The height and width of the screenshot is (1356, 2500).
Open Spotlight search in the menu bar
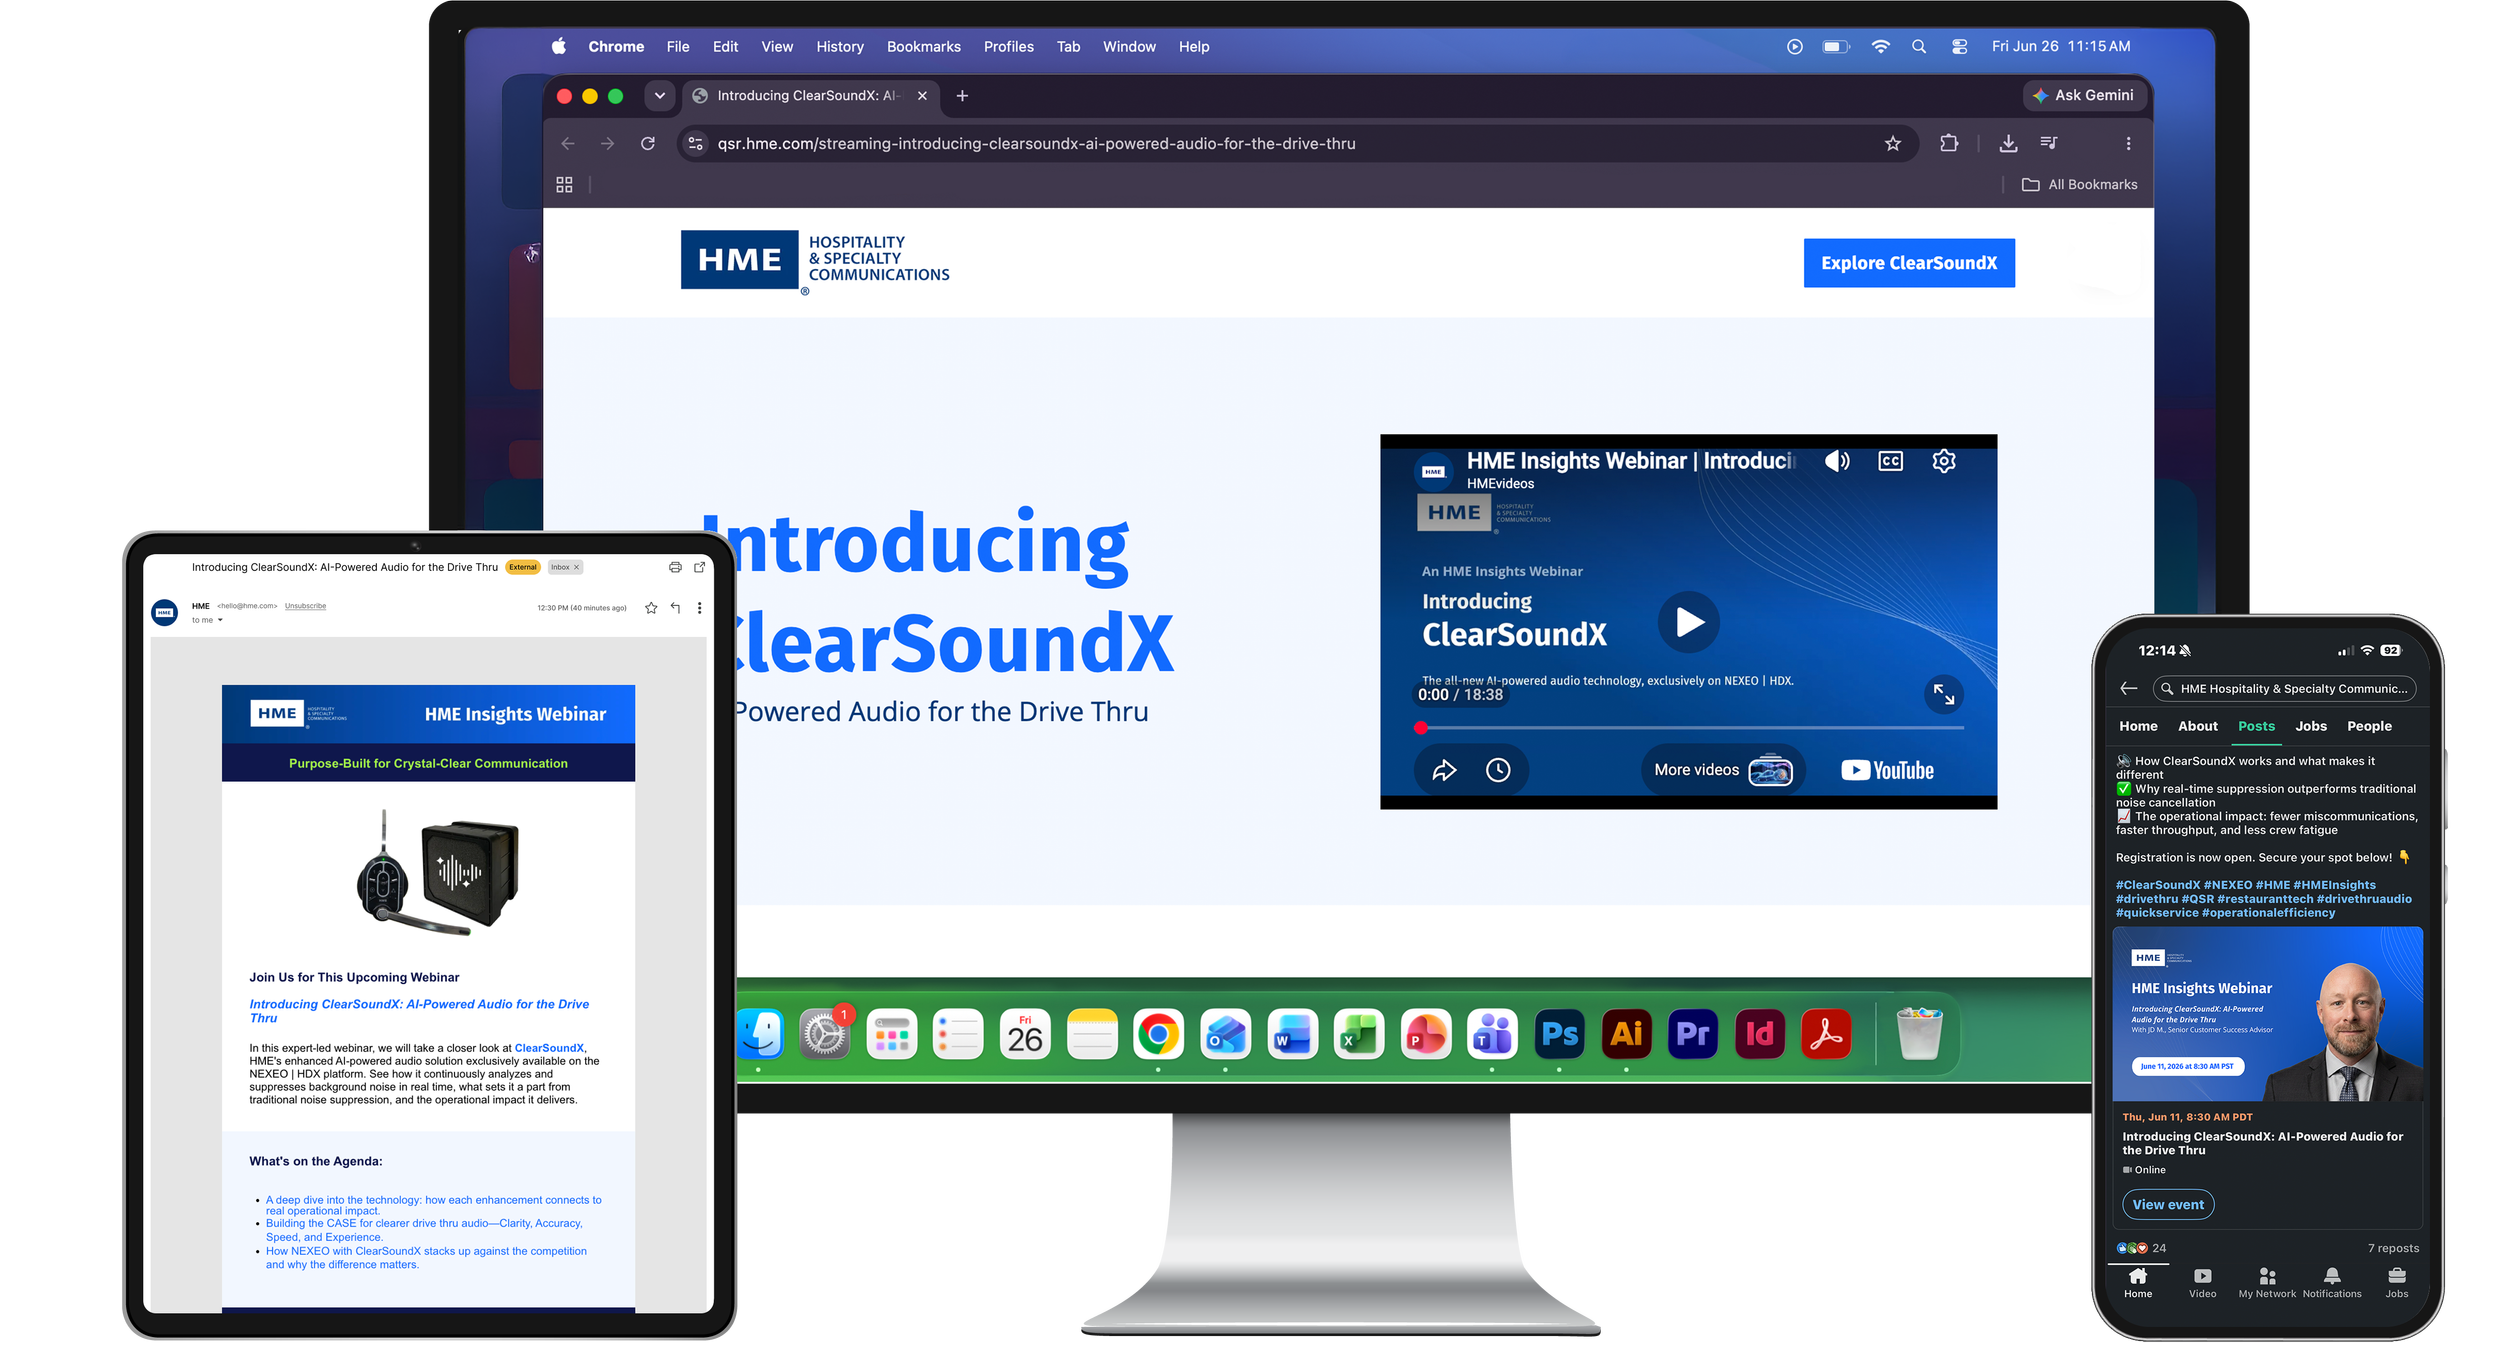(1918, 47)
